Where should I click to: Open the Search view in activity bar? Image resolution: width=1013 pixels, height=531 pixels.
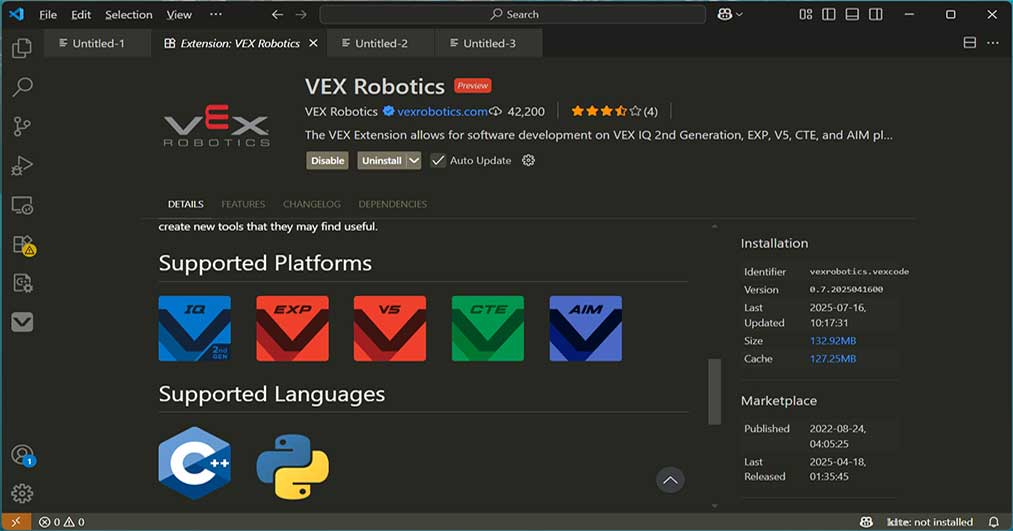pyautogui.click(x=22, y=87)
